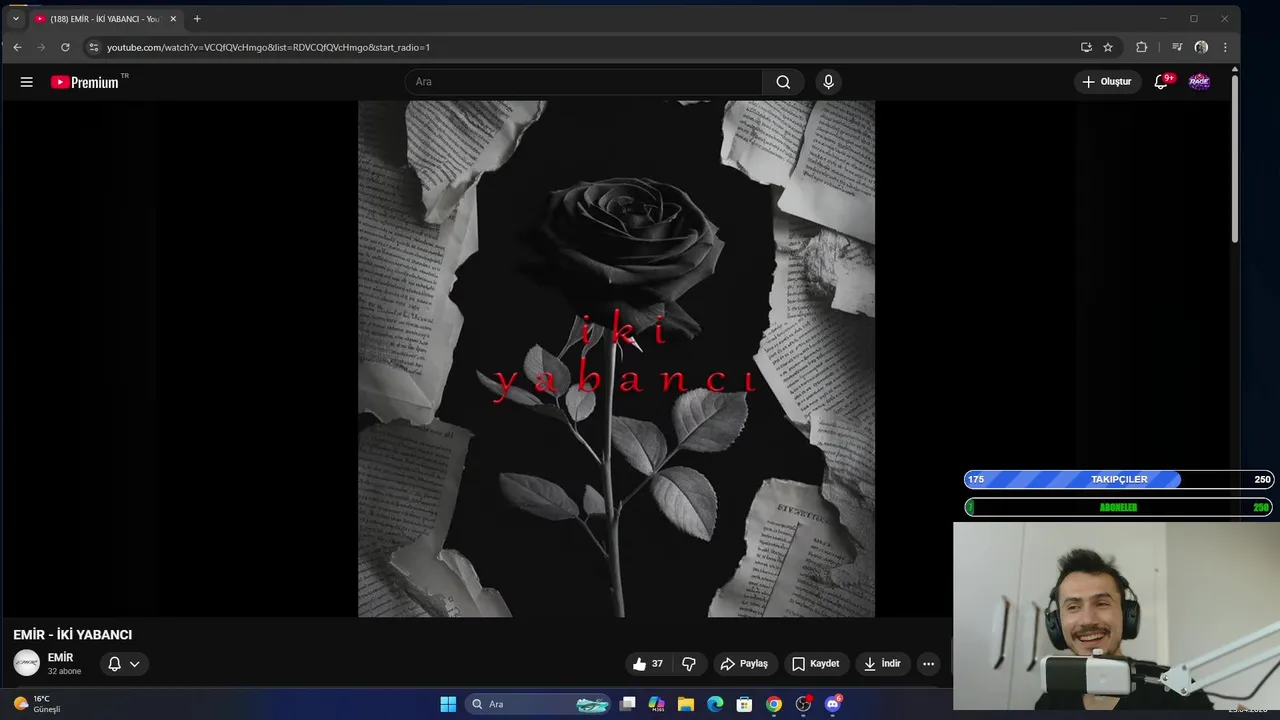Screen dimensions: 1280x720
Task: Go back with browser back arrow
Action: click(17, 47)
